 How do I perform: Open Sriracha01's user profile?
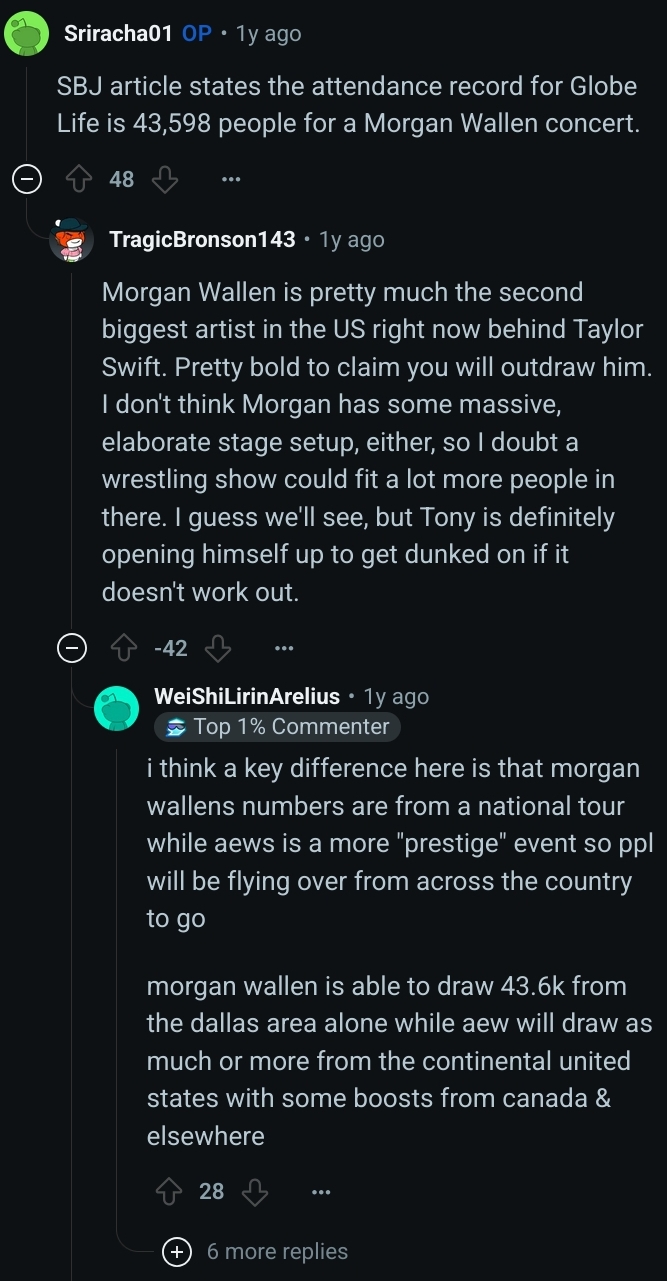tap(118, 34)
